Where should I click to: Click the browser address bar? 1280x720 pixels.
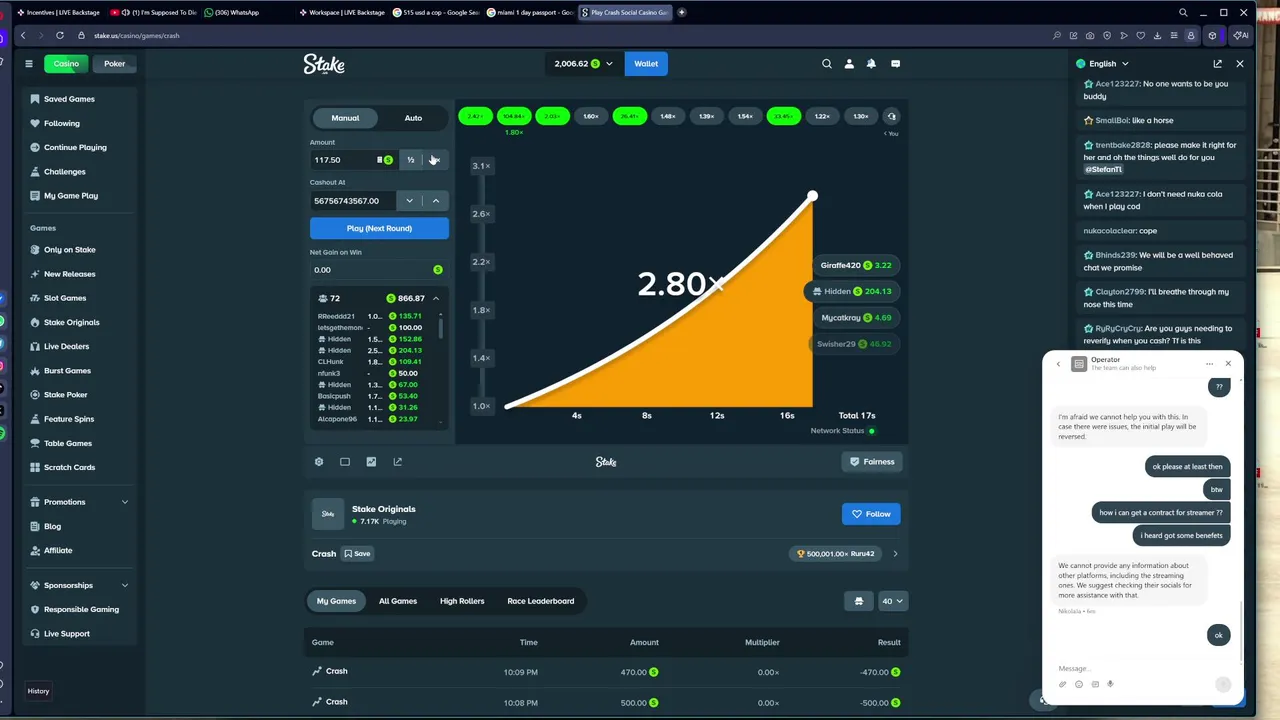click(x=560, y=35)
